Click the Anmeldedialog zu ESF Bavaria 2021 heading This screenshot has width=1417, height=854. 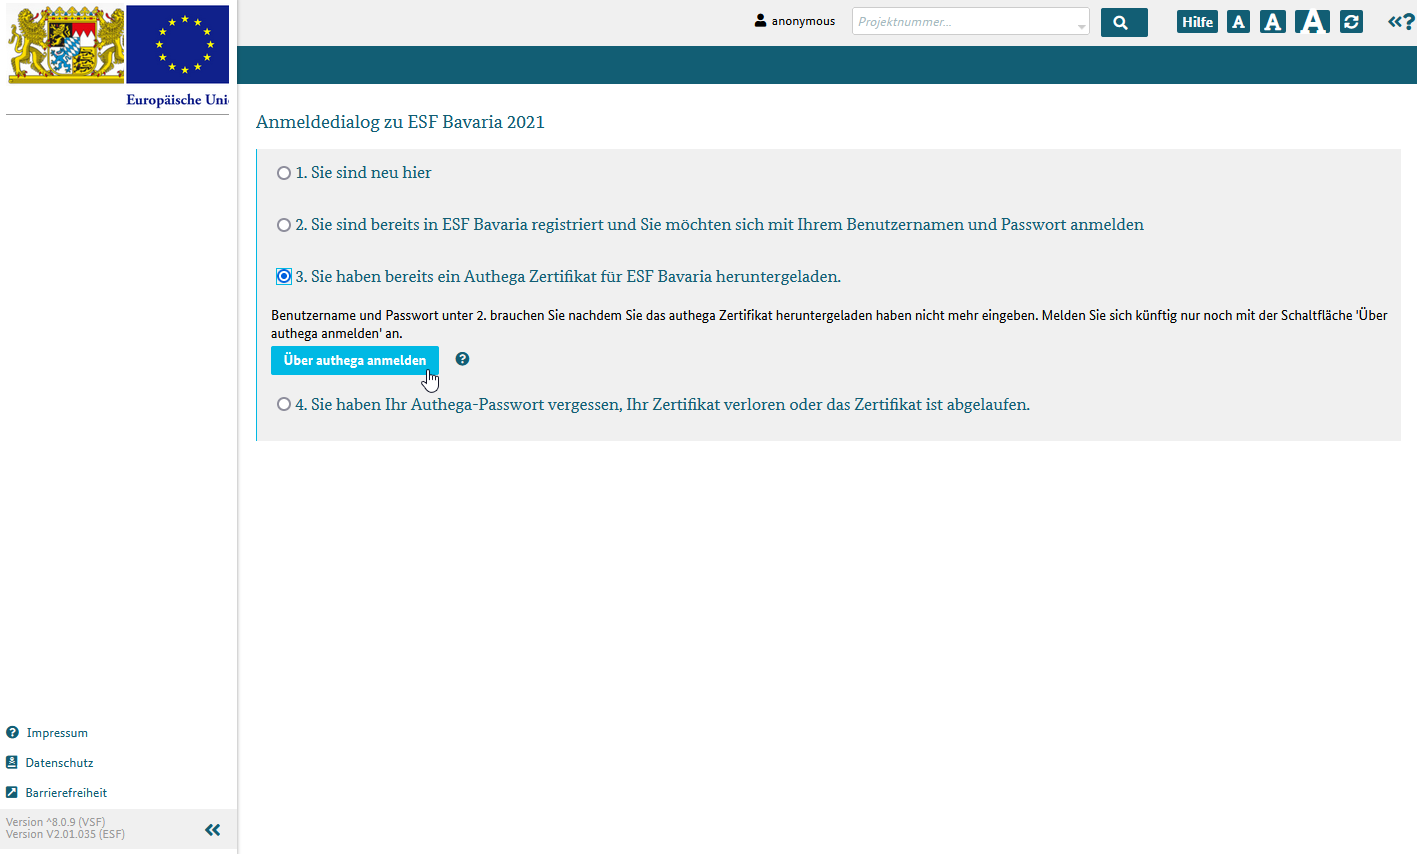[x=400, y=122]
